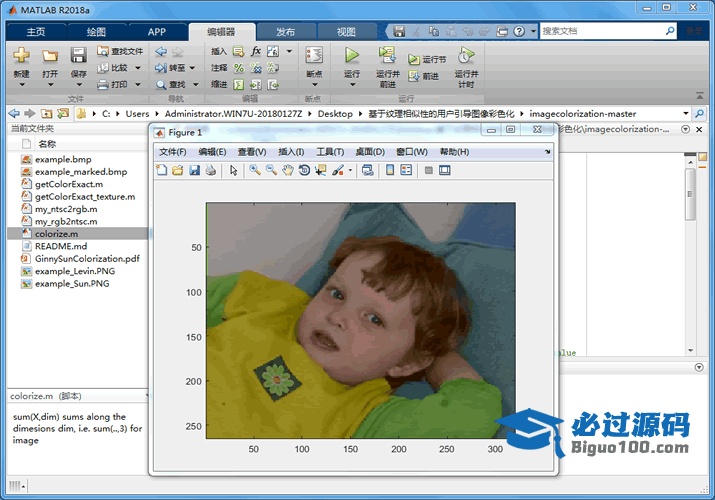The image size is (715, 500).
Task: Expand the Breakpoints (断点) dropdown
Action: (314, 84)
